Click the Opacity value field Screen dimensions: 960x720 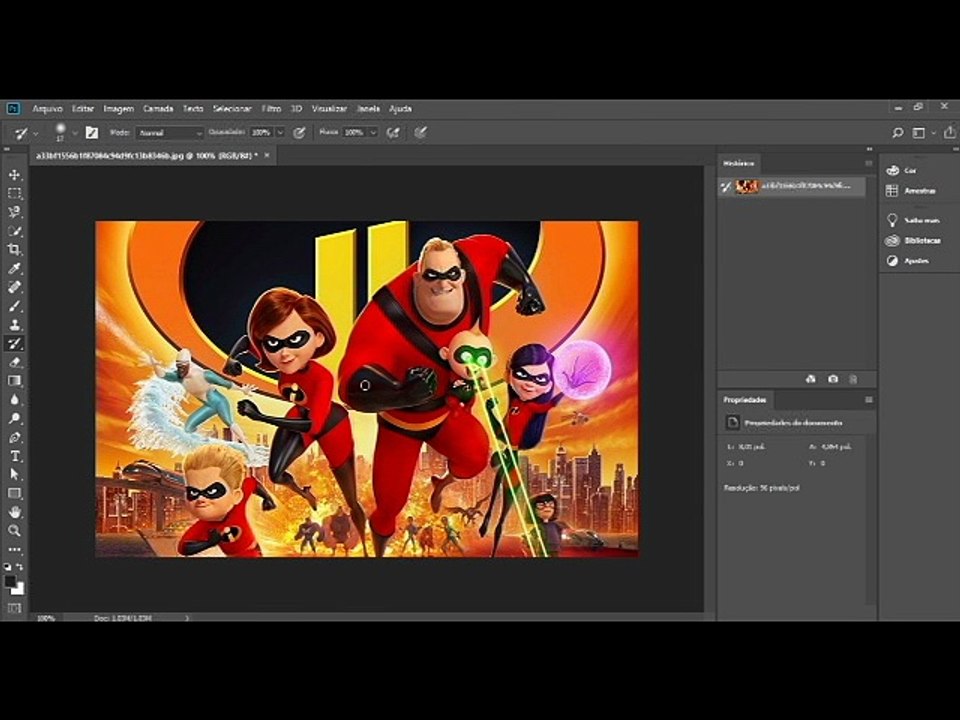(x=261, y=132)
